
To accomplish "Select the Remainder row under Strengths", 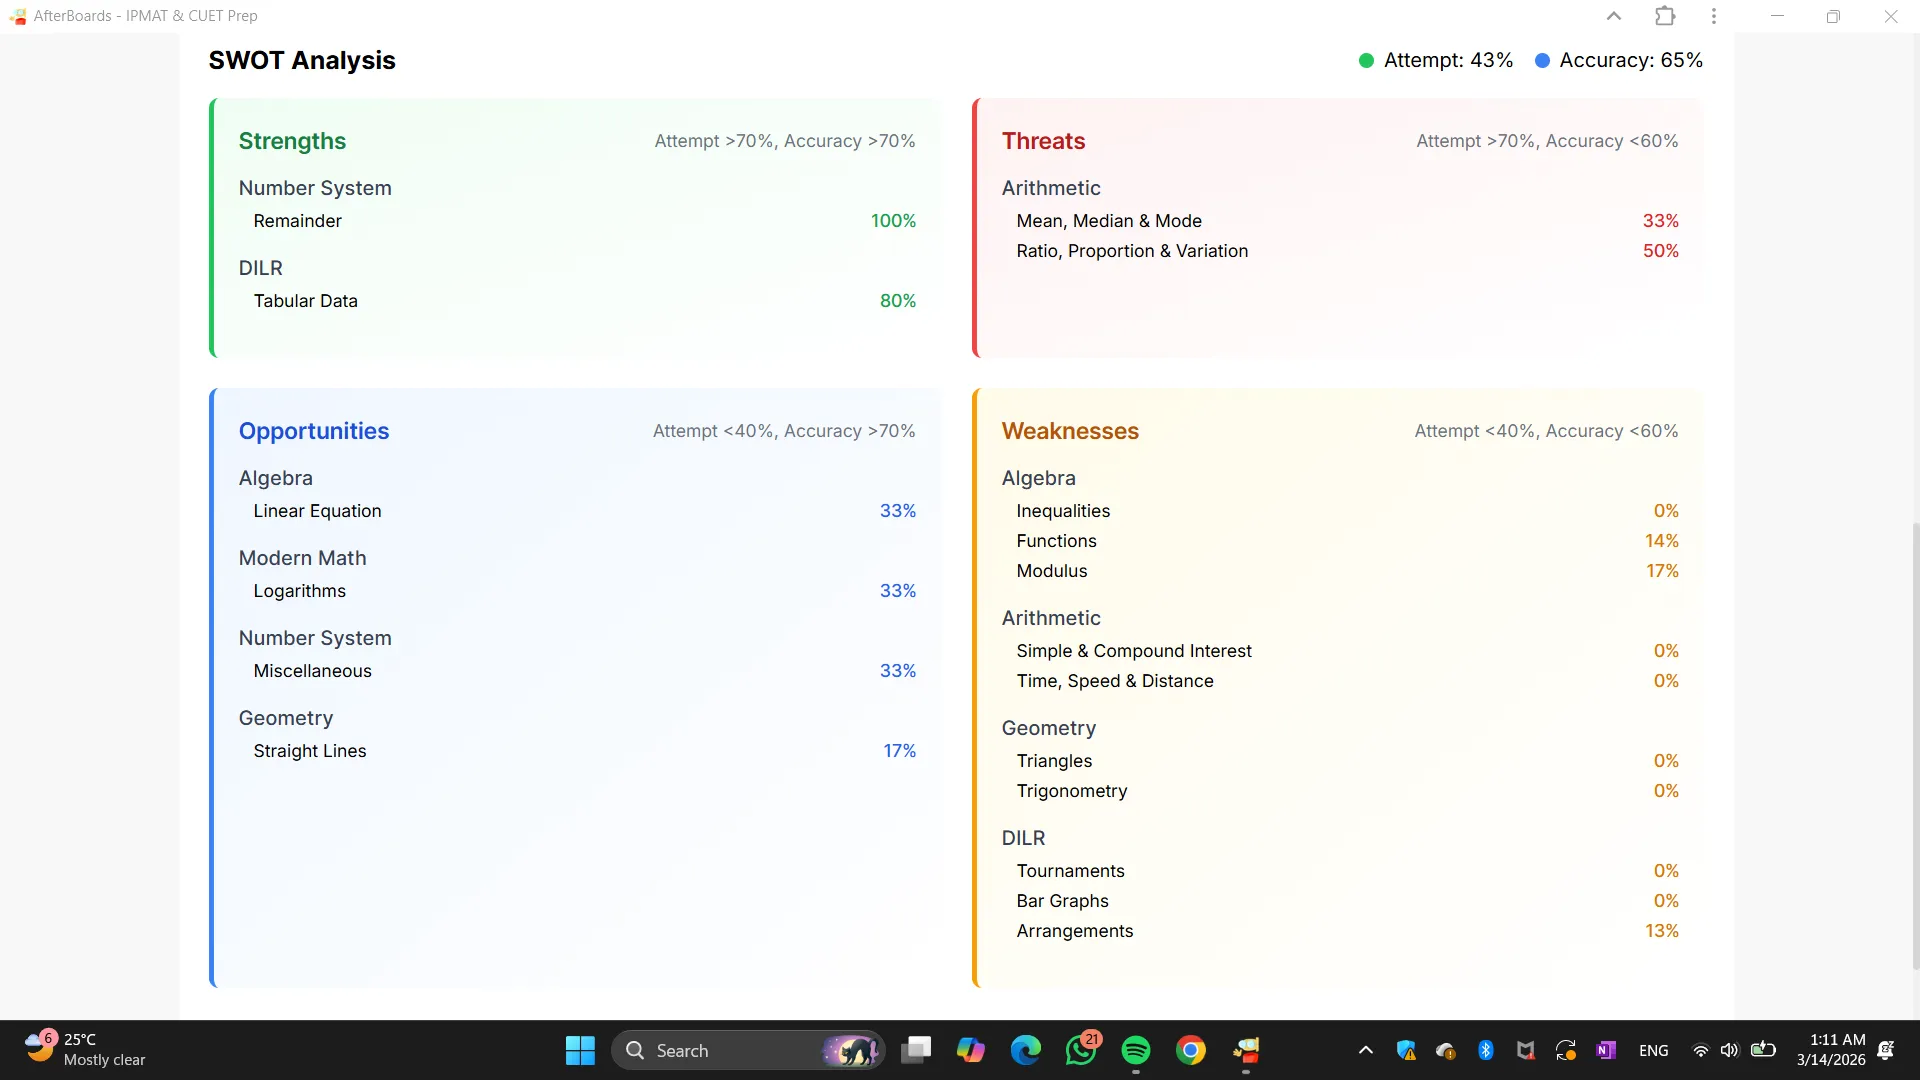I will (584, 221).
